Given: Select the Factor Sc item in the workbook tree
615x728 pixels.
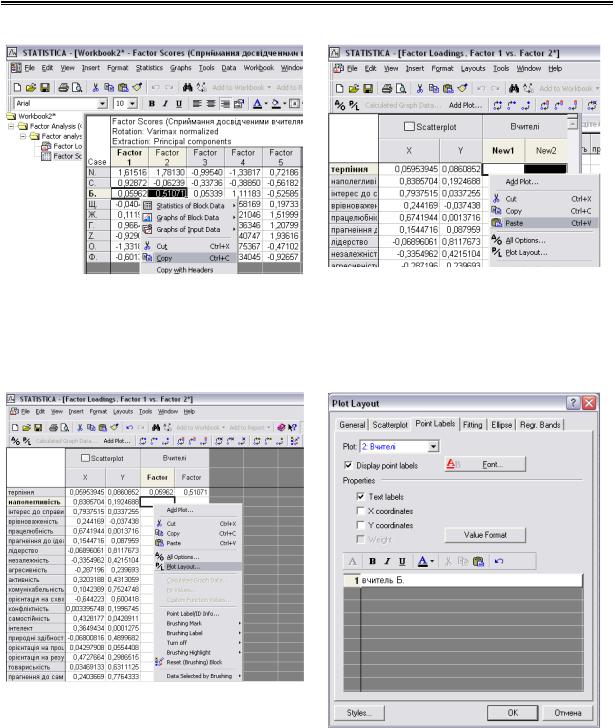Looking at the screenshot, I should click(62, 156).
